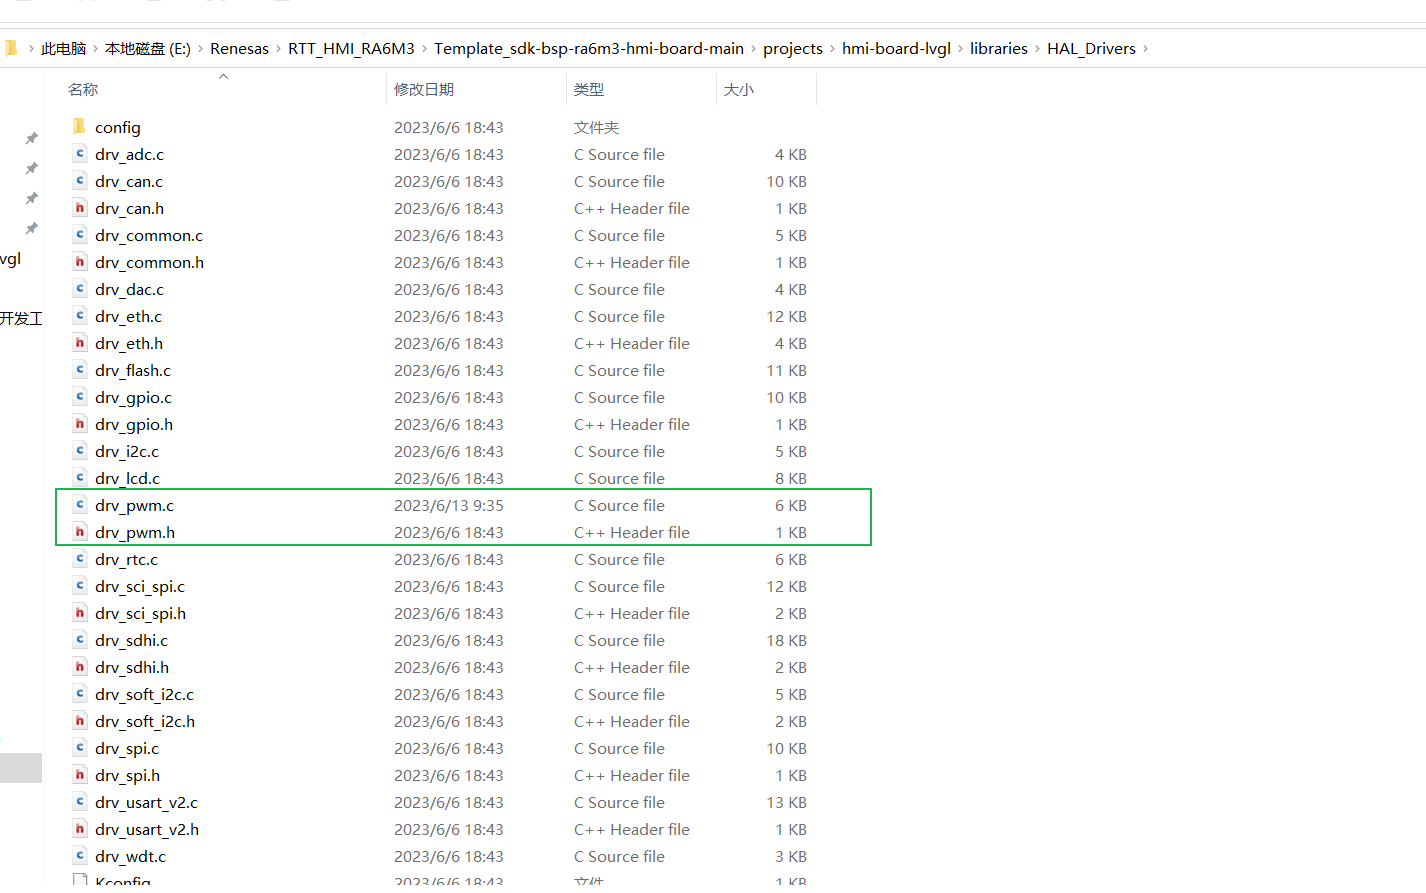Click the drv_gpio.h header icon
Image resolution: width=1426 pixels, height=893 pixels.
coord(80,423)
